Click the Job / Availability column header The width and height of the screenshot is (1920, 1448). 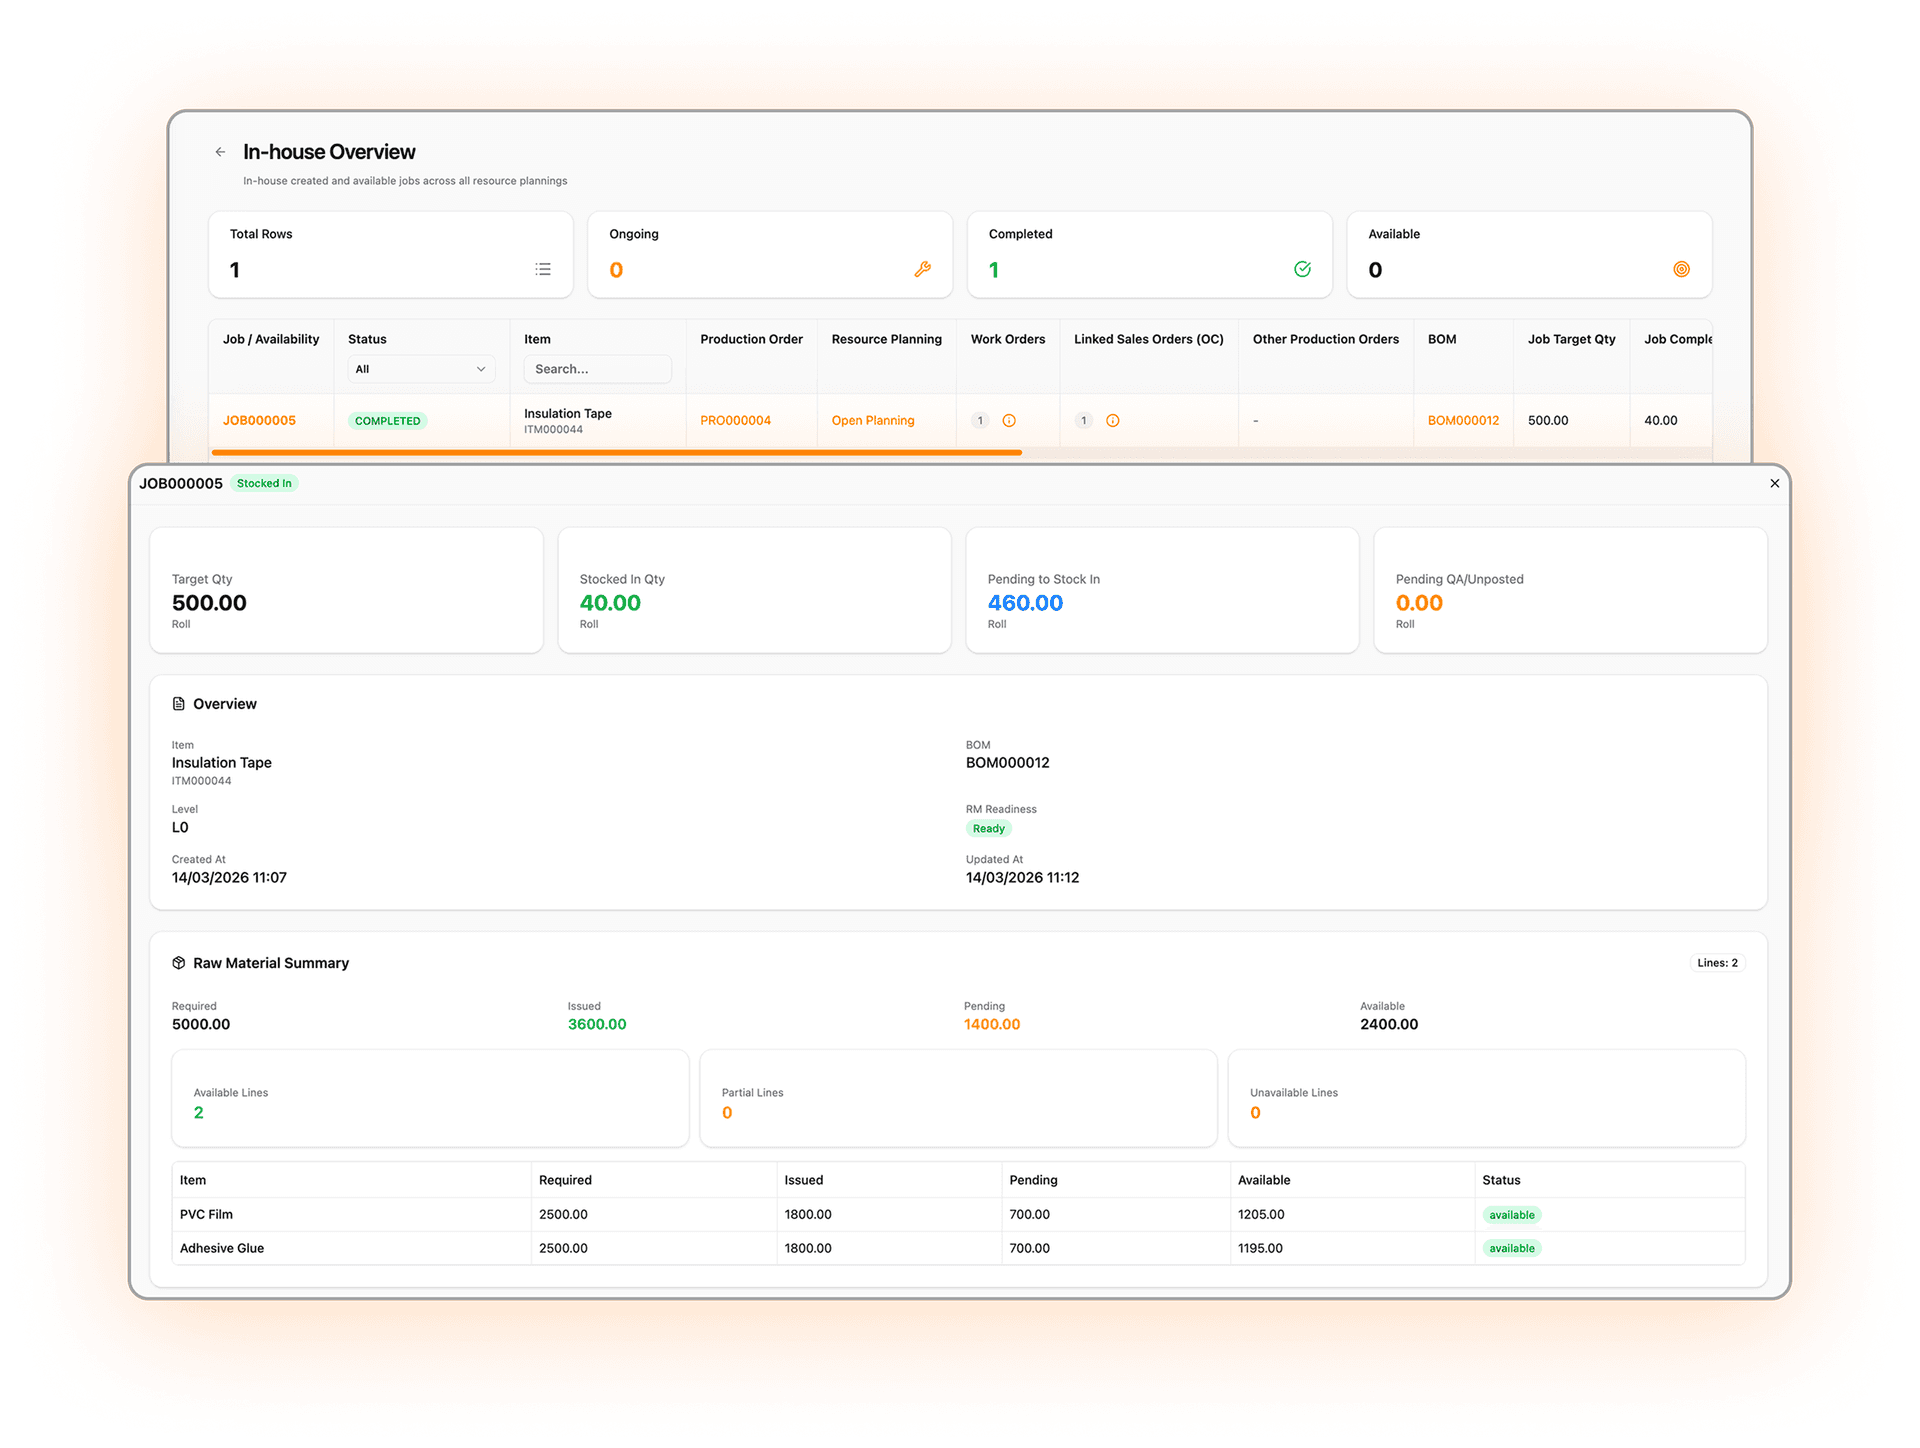[271, 339]
